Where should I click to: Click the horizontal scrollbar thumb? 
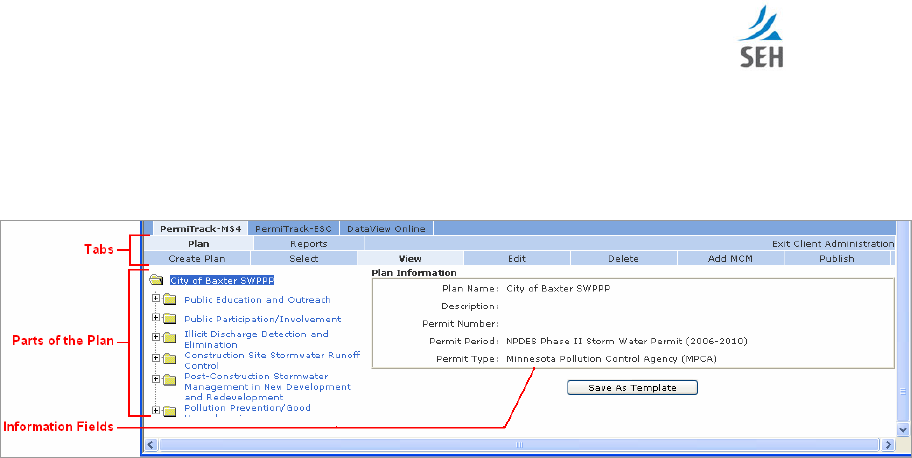tap(519, 445)
